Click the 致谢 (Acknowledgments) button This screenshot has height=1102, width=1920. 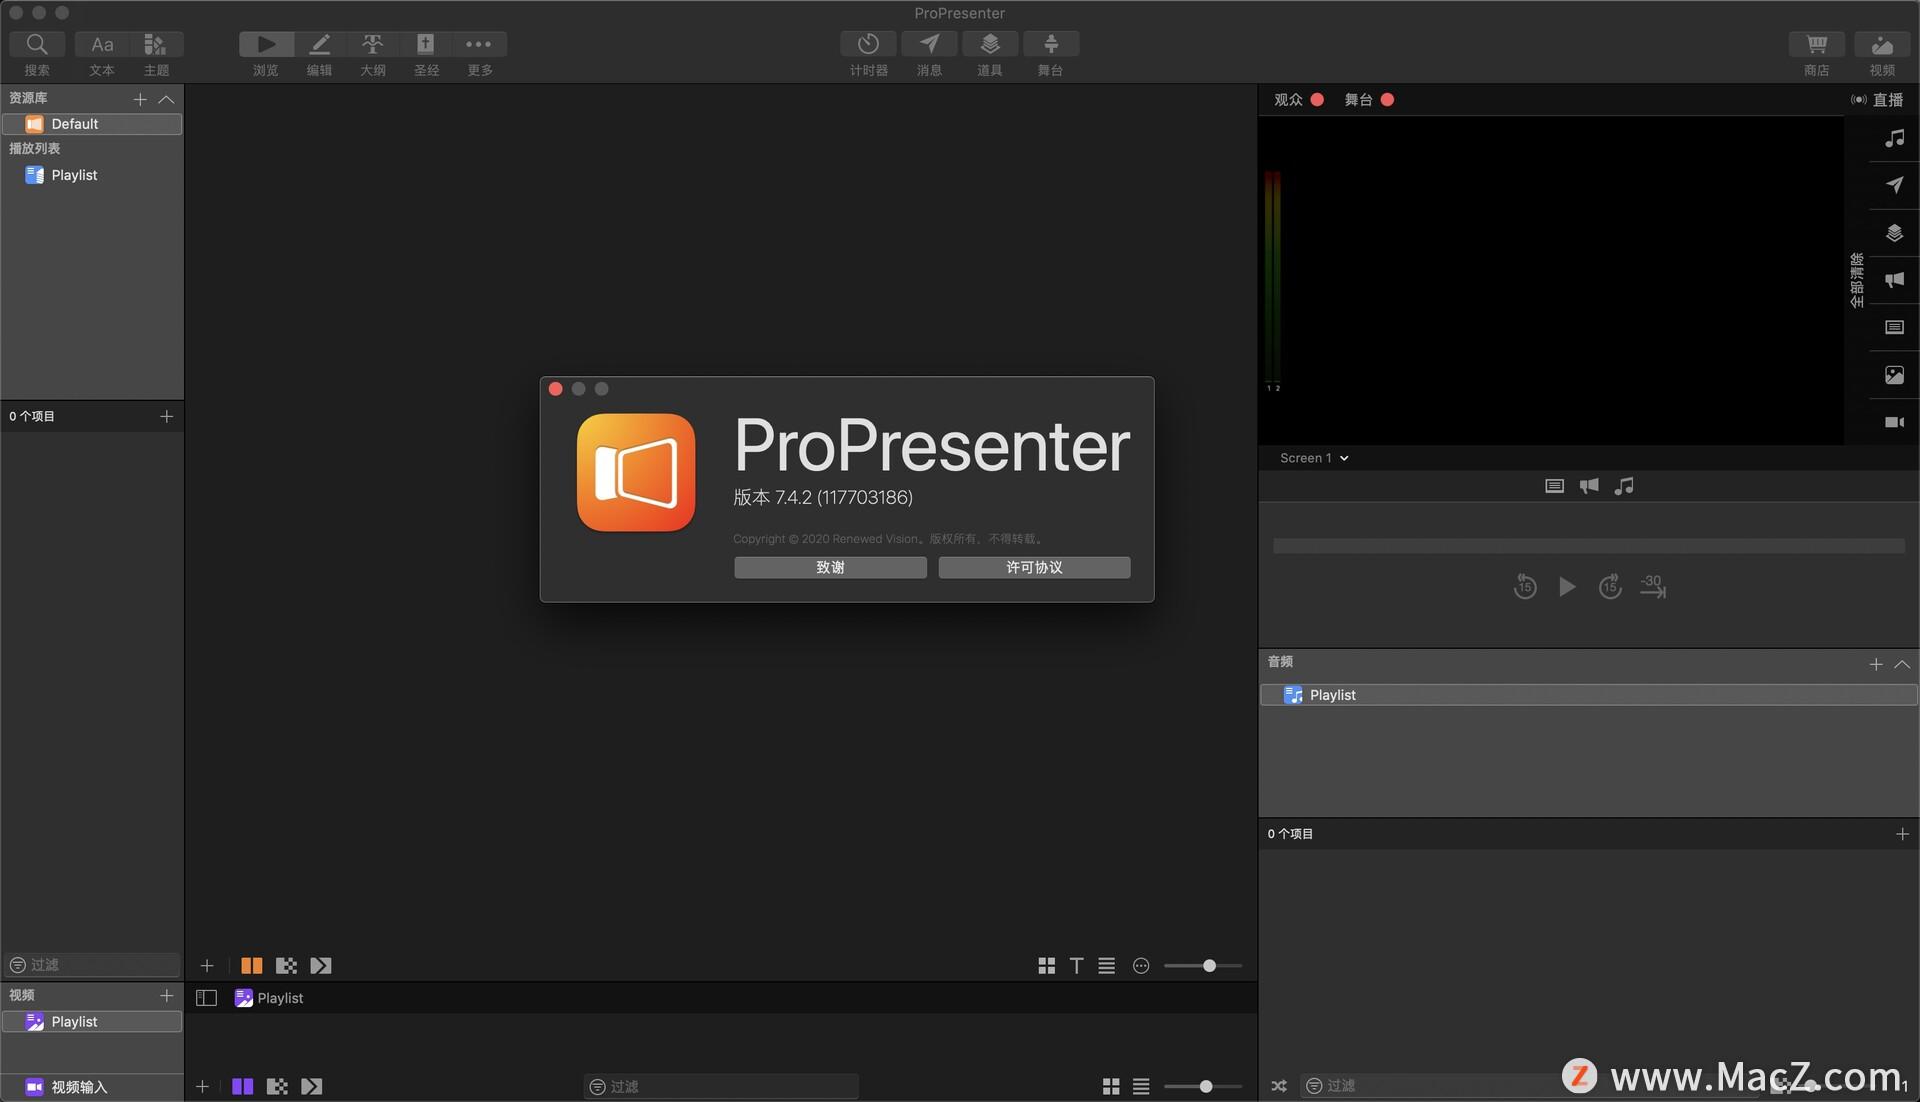830,567
